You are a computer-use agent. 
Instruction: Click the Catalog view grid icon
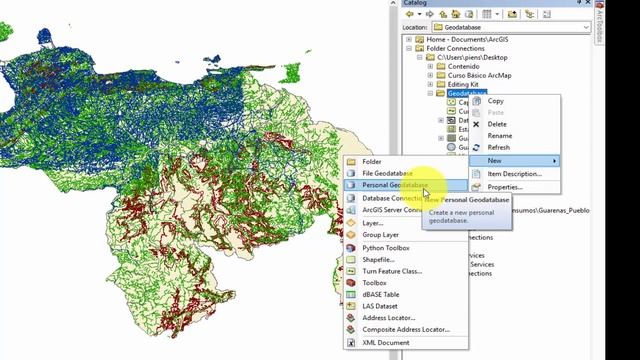pyautogui.click(x=487, y=14)
